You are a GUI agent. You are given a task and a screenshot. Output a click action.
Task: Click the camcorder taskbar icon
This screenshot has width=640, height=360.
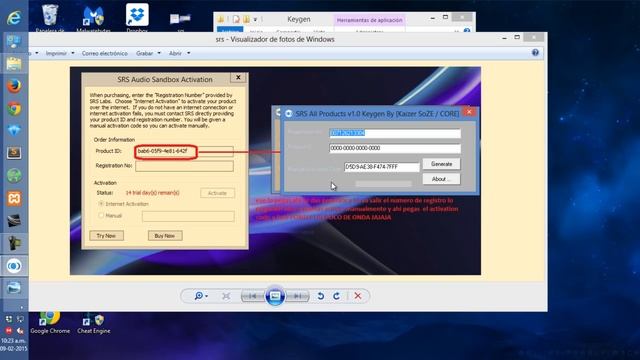(14, 244)
